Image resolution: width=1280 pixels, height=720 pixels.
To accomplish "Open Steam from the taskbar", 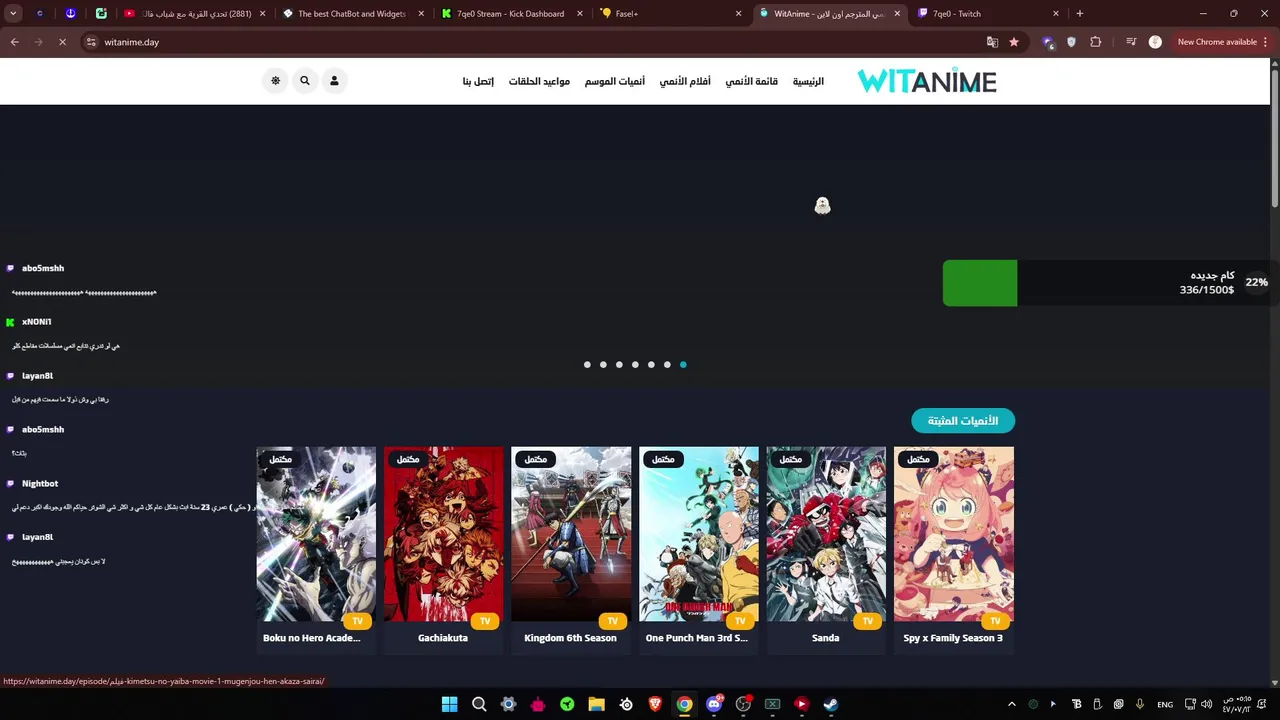I will point(831,704).
